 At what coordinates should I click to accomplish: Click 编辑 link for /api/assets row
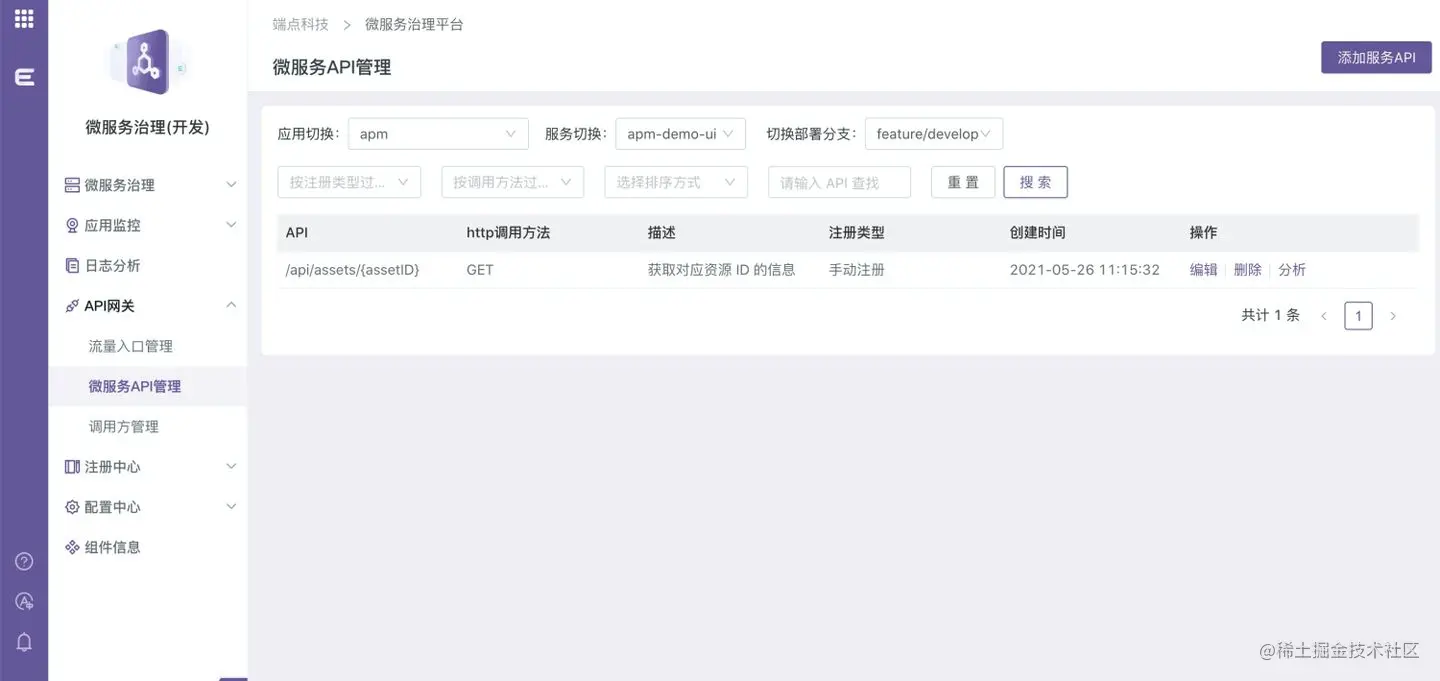(1203, 270)
